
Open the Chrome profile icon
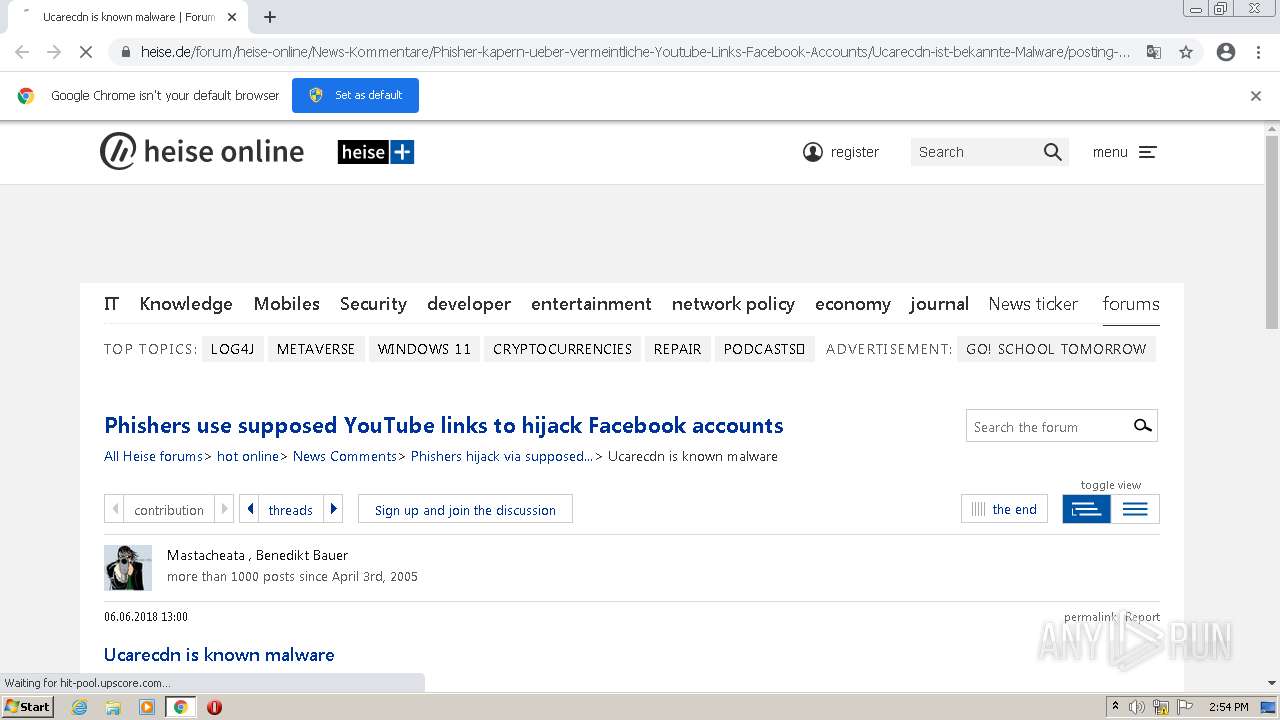(1226, 52)
